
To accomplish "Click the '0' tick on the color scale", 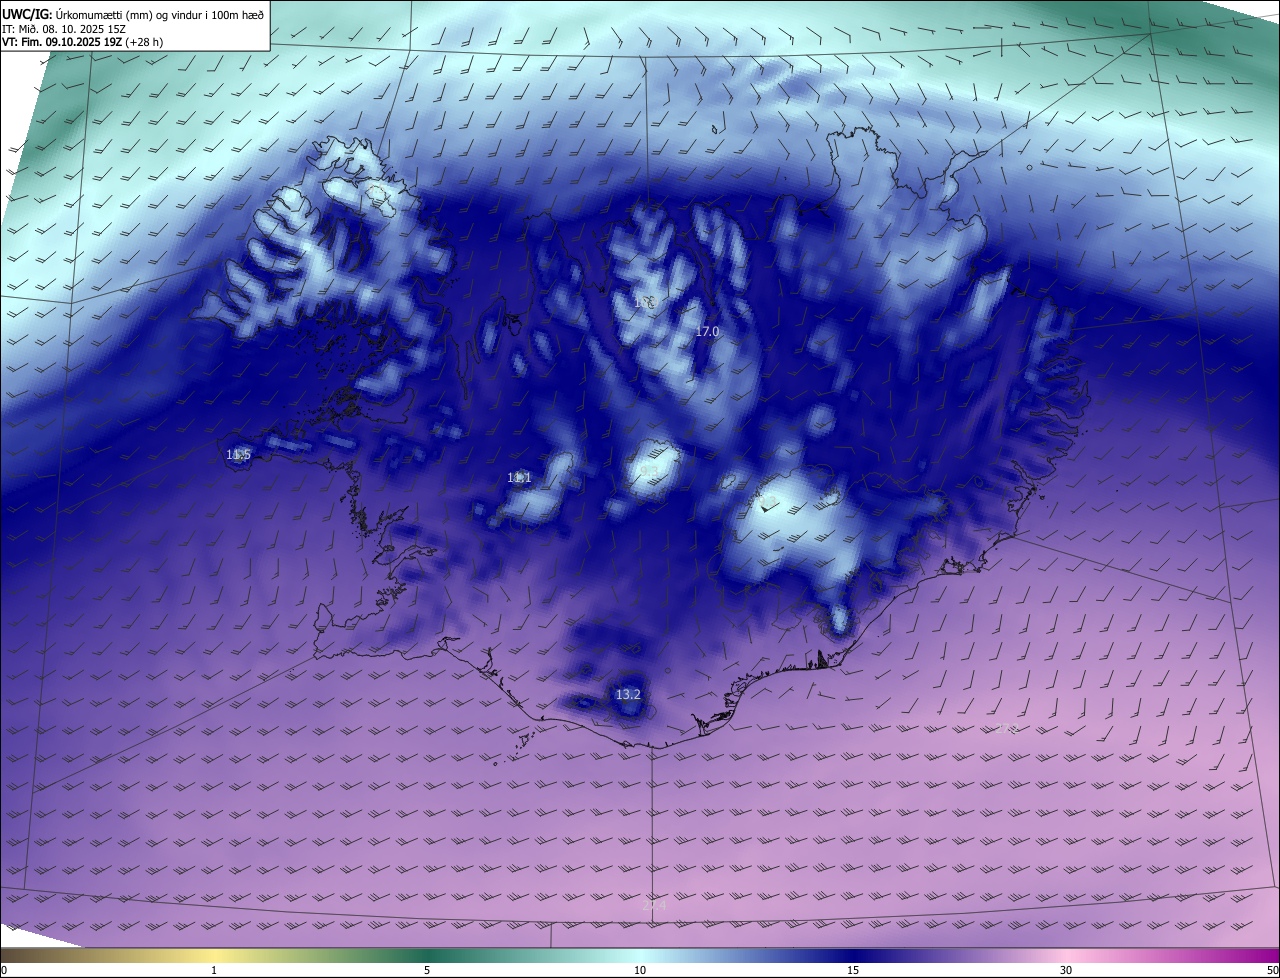I will coord(4,970).
